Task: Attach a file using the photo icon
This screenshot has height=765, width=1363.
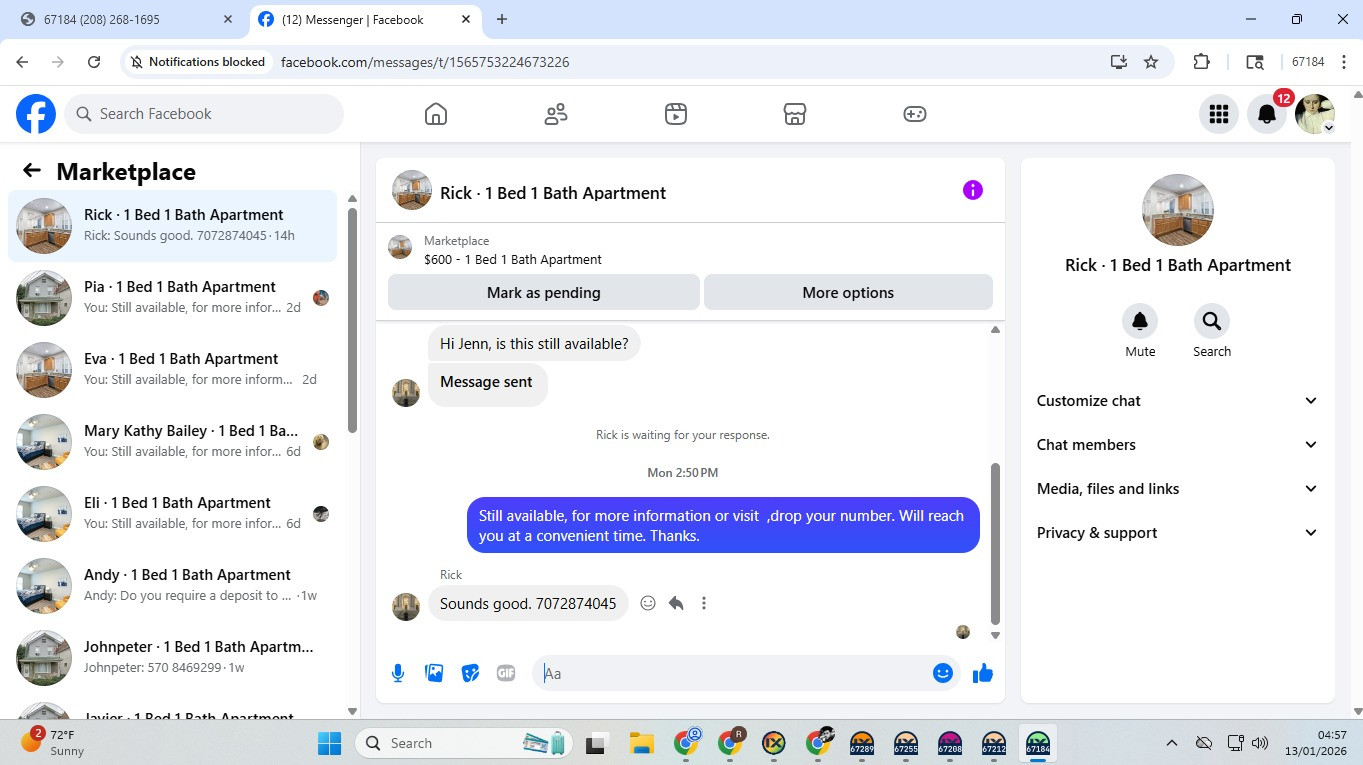Action: pyautogui.click(x=434, y=673)
